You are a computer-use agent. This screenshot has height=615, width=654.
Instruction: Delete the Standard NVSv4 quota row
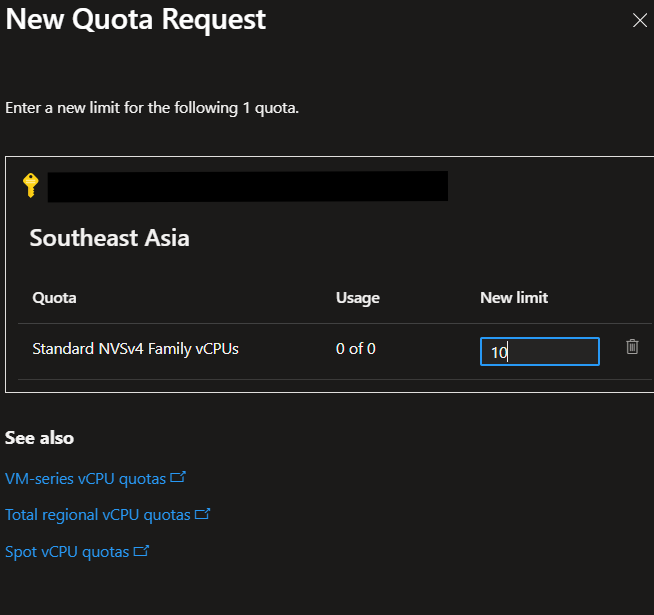632,347
